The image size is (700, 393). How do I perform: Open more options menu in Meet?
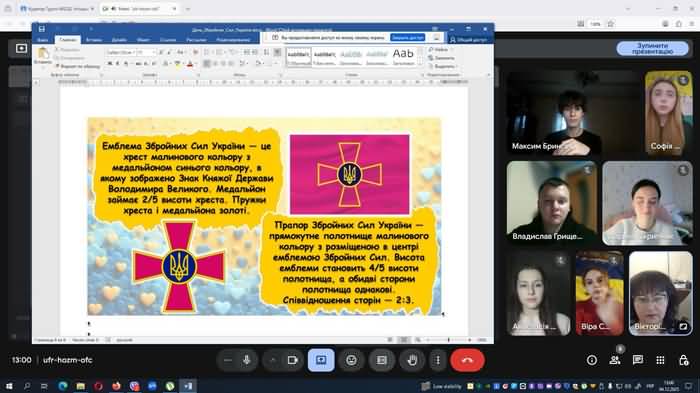(x=438, y=360)
